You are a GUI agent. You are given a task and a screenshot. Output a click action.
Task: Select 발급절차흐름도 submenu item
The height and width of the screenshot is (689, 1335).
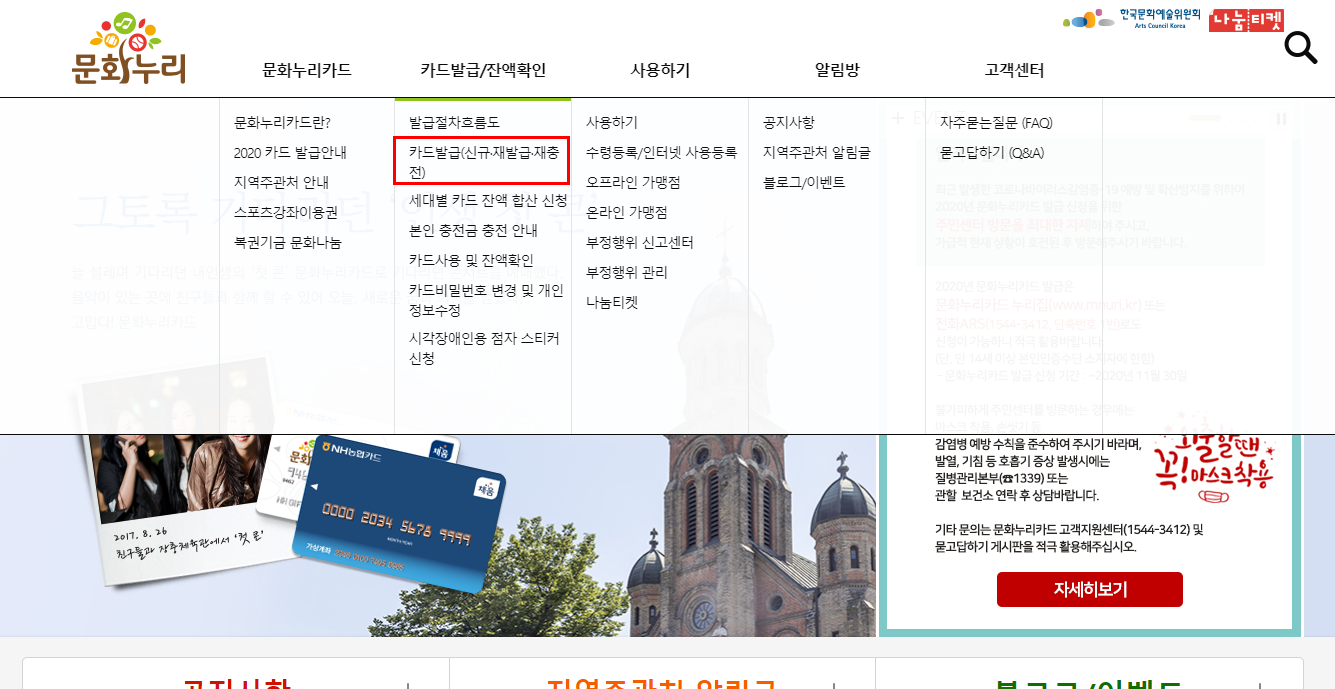tap(454, 122)
